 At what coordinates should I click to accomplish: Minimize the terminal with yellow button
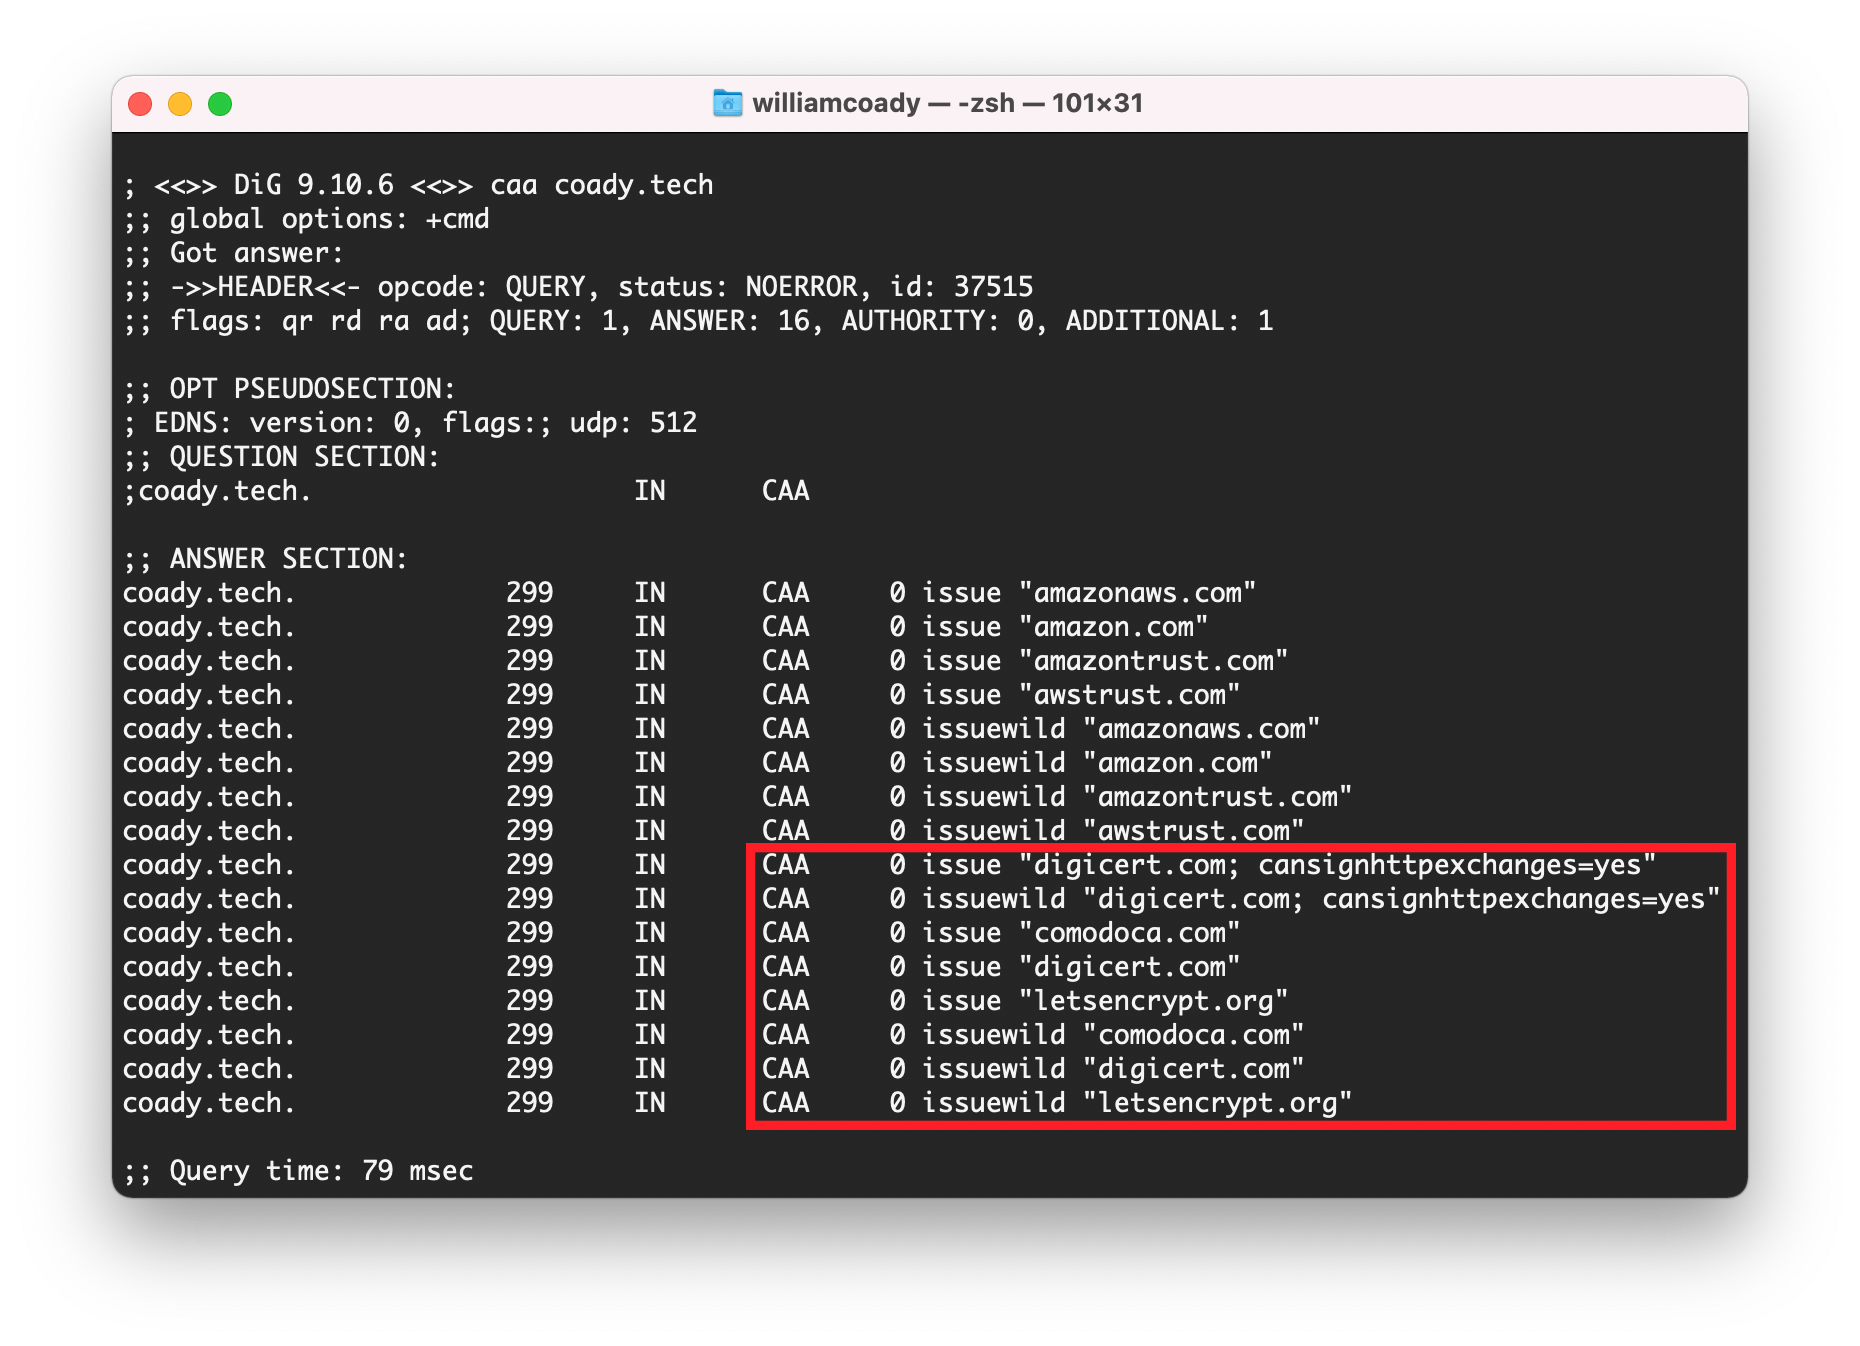(x=180, y=104)
